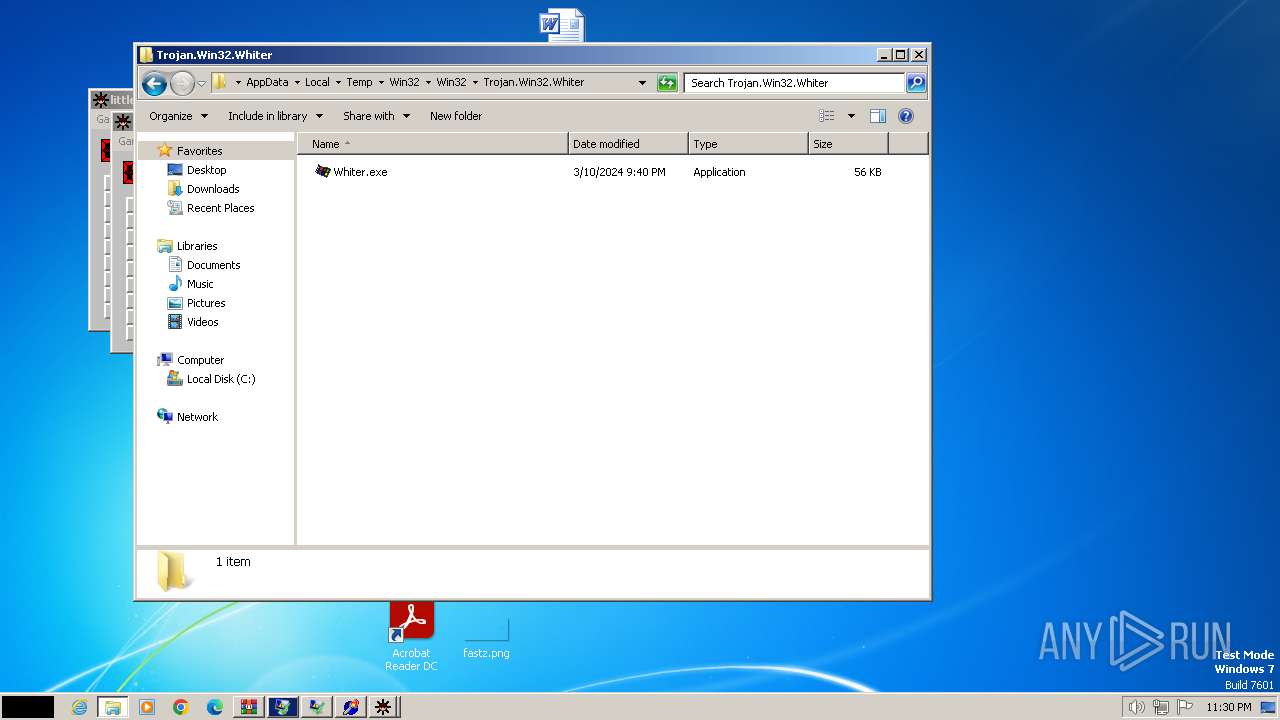This screenshot has height=720, width=1280.
Task: Bring the little background window to front
Action: [110, 100]
